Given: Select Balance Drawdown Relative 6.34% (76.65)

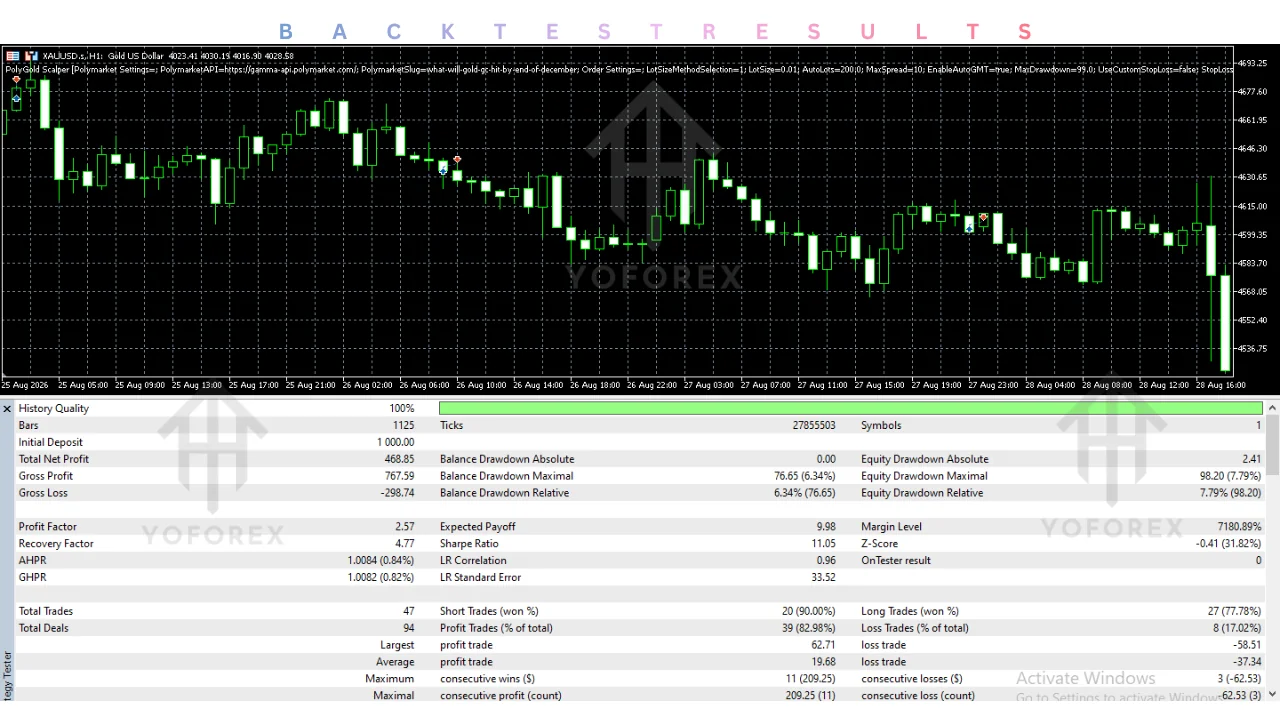Looking at the screenshot, I should point(805,493).
